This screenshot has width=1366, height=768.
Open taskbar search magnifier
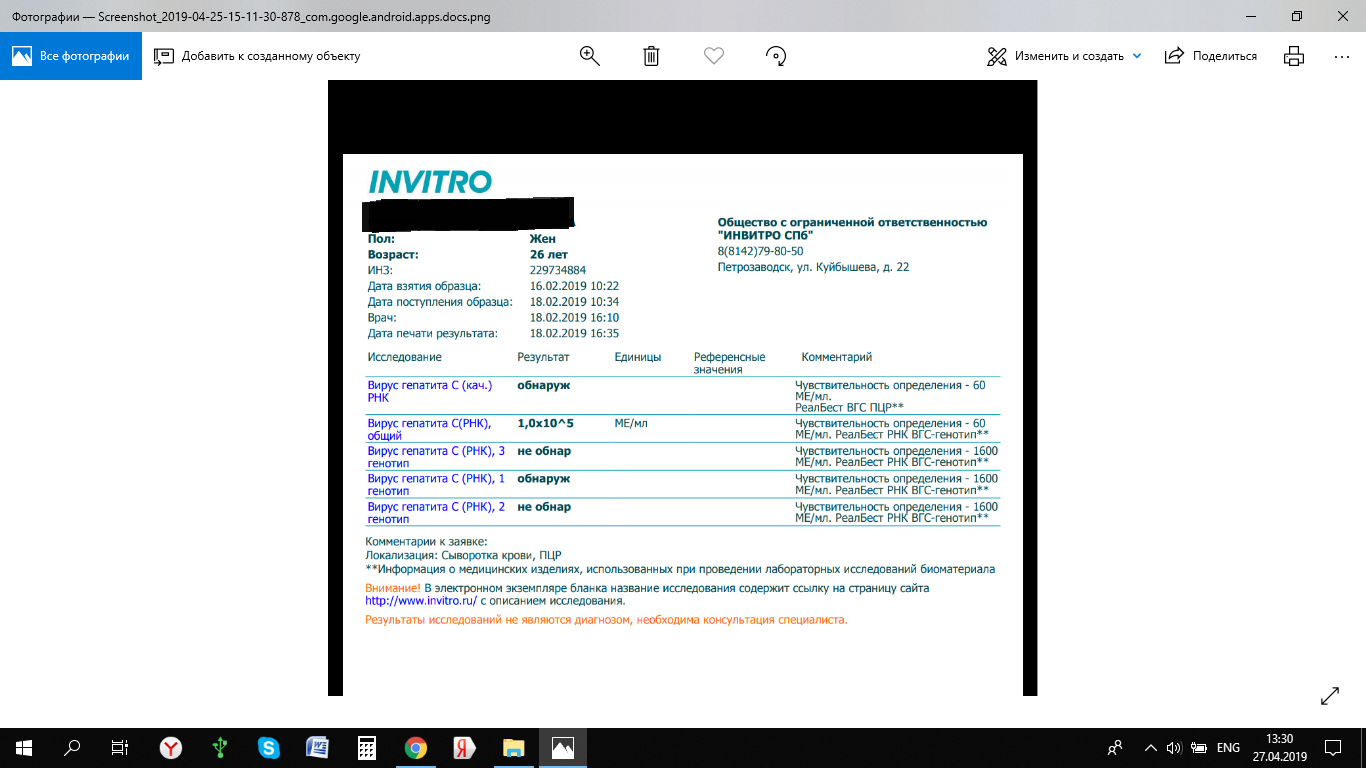coord(72,747)
